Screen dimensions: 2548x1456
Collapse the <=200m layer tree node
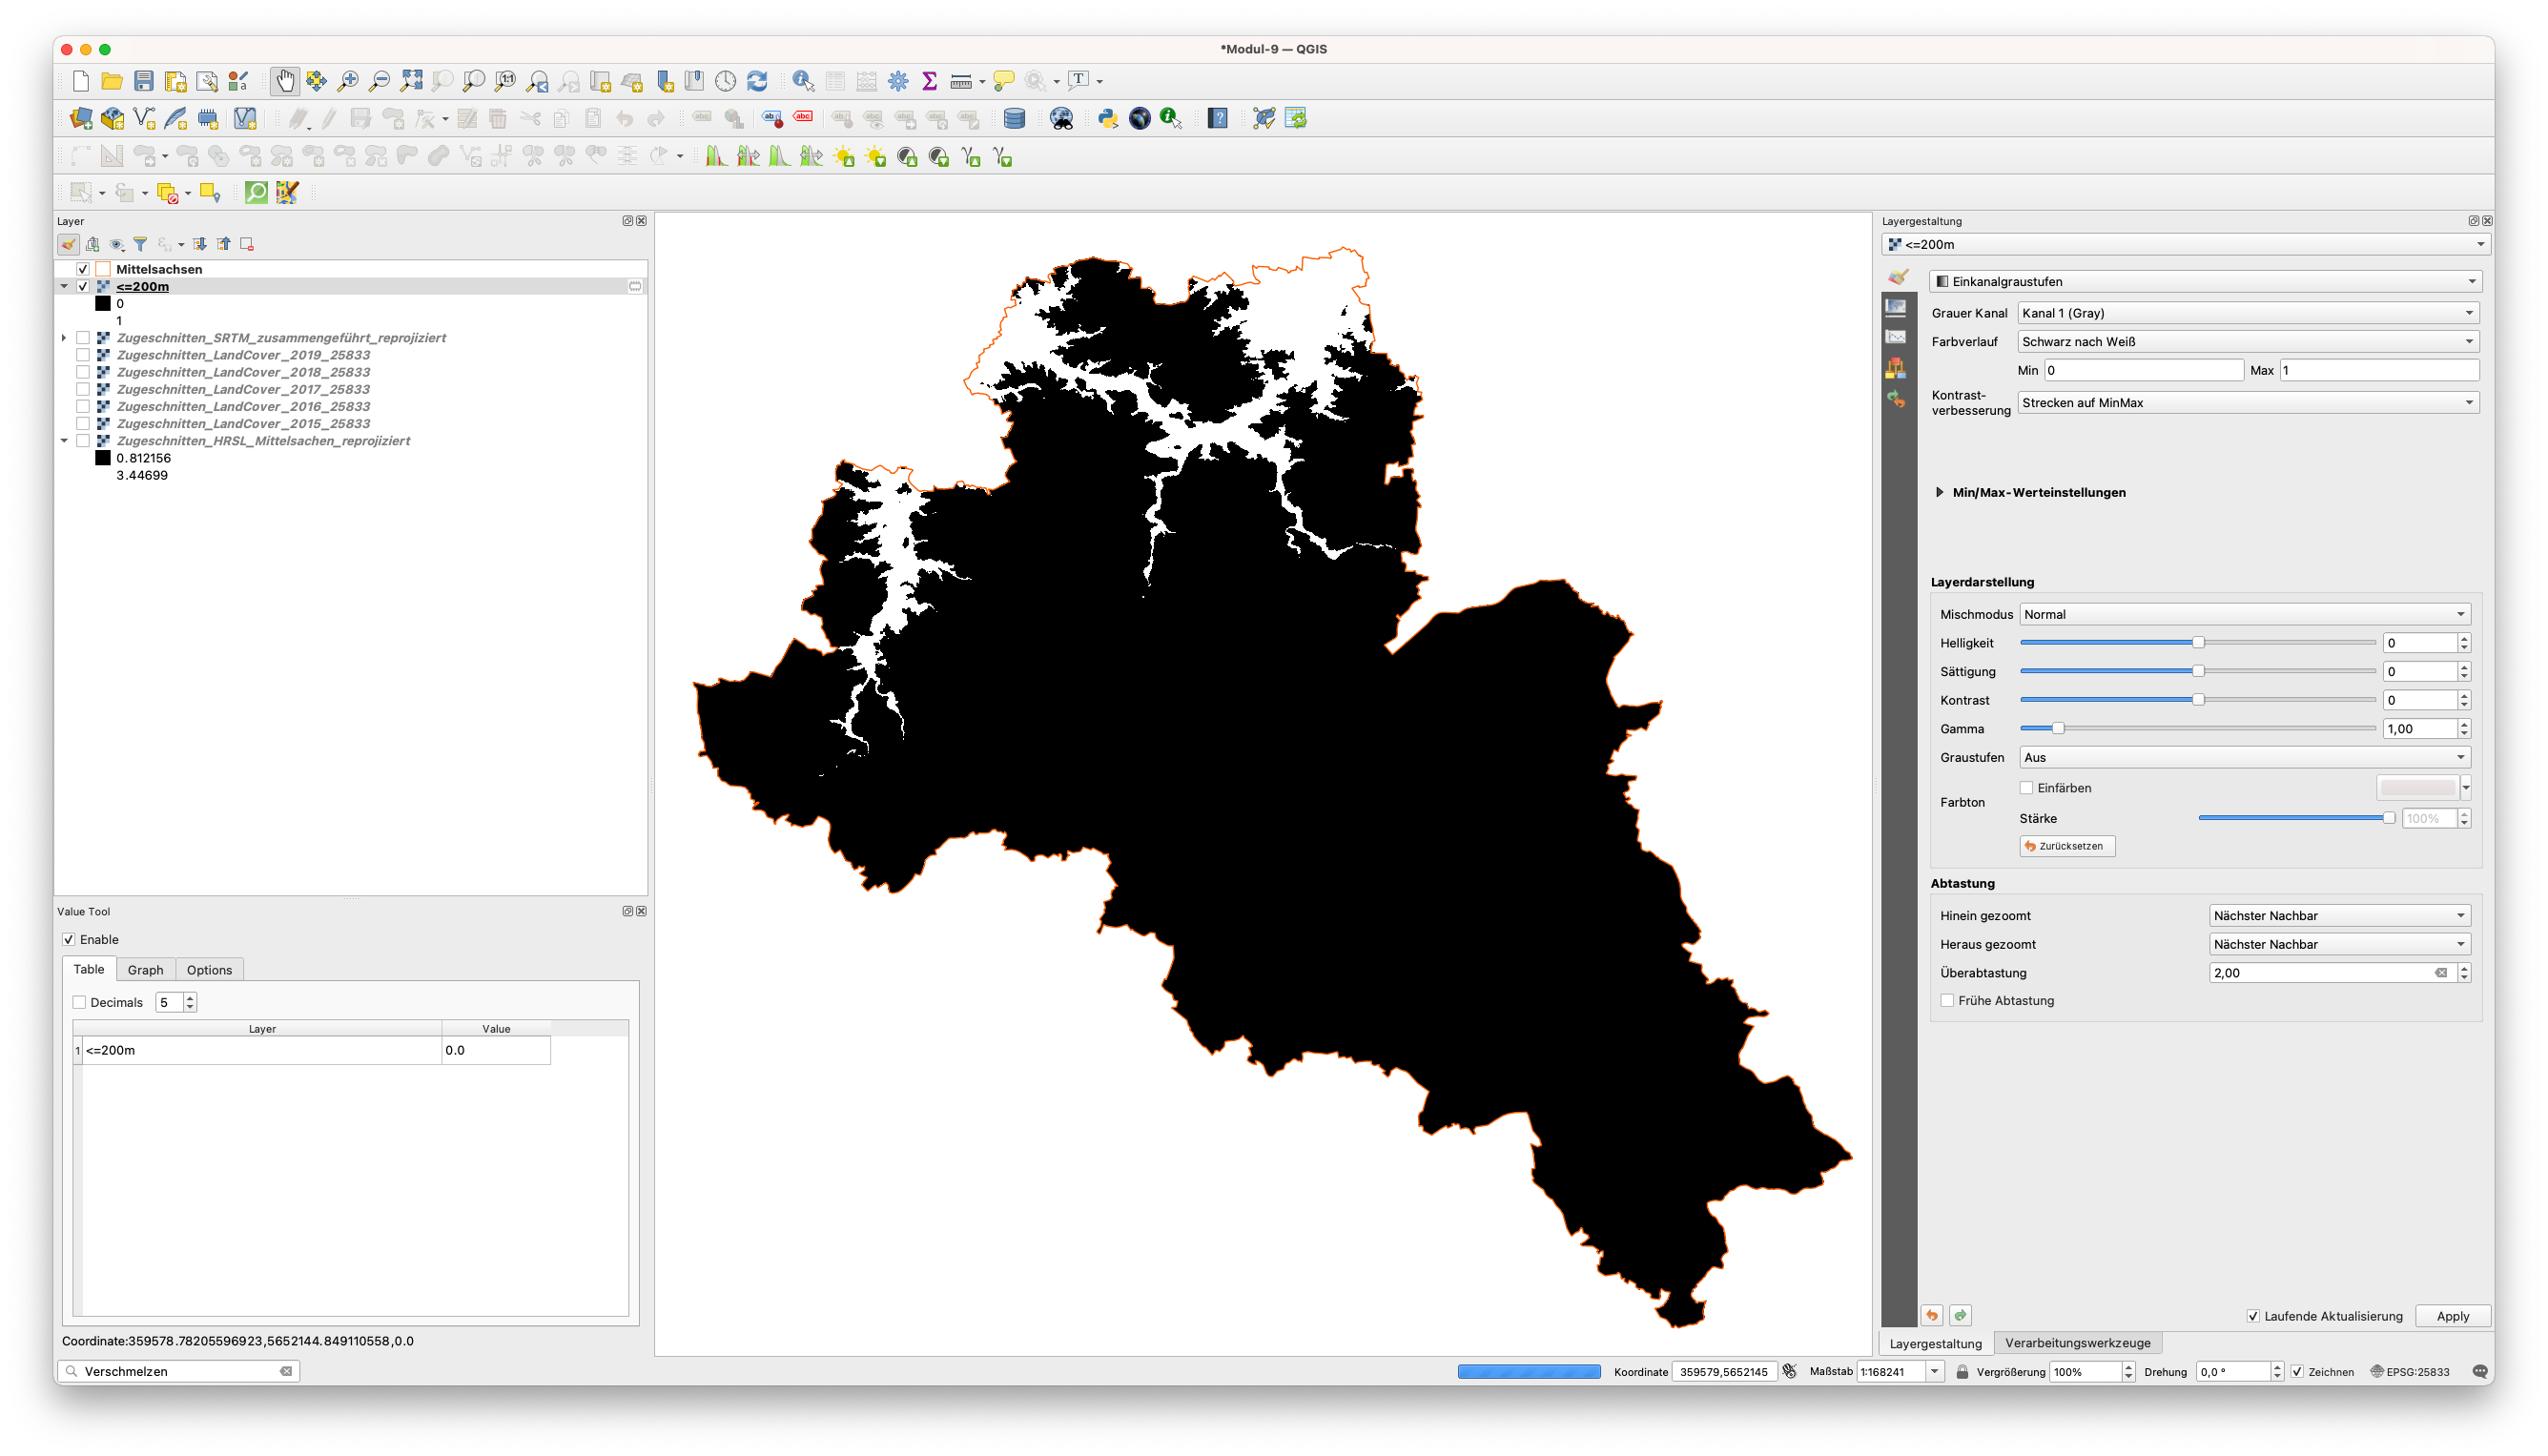click(x=64, y=286)
